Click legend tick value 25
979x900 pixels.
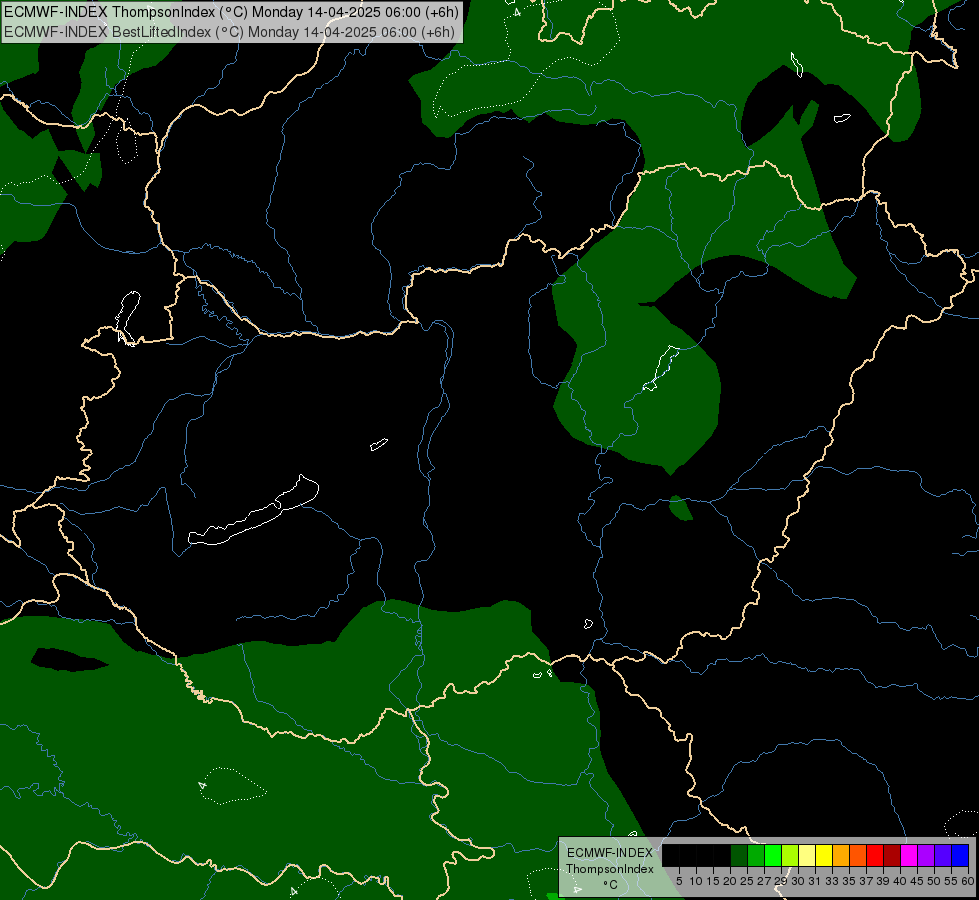(747, 881)
